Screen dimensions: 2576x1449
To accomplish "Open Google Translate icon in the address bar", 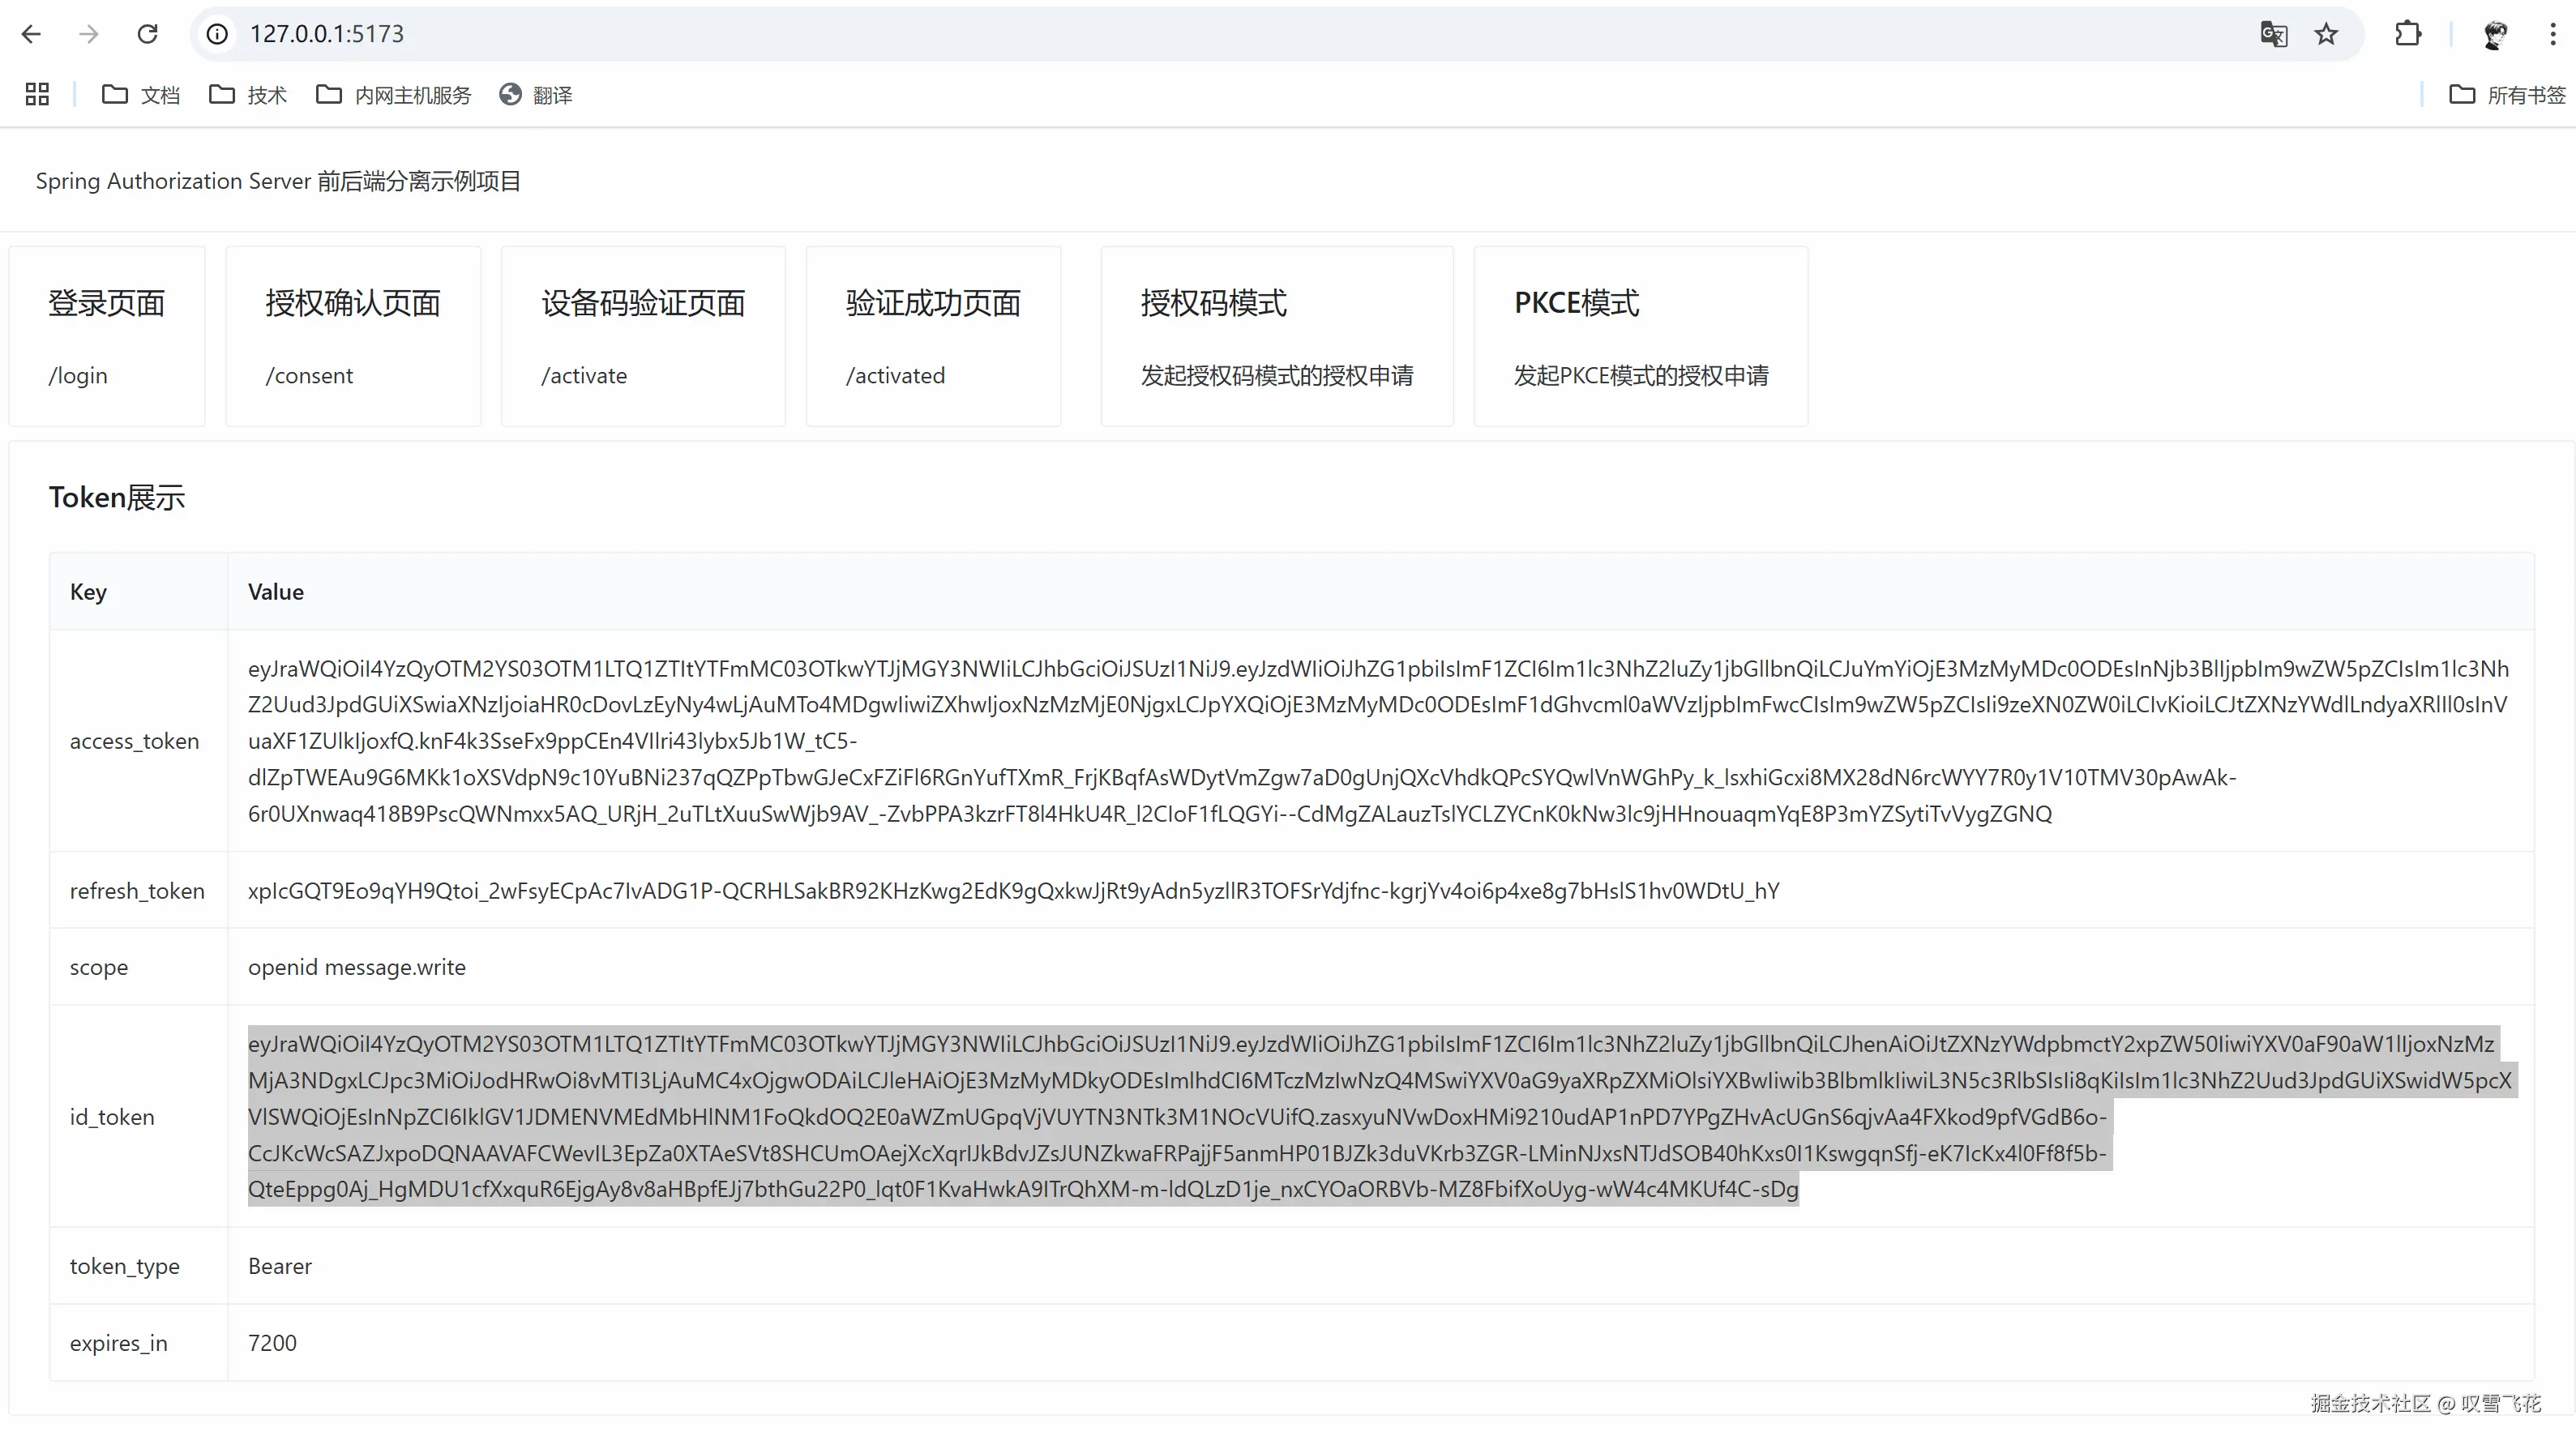I will 2274,34.
